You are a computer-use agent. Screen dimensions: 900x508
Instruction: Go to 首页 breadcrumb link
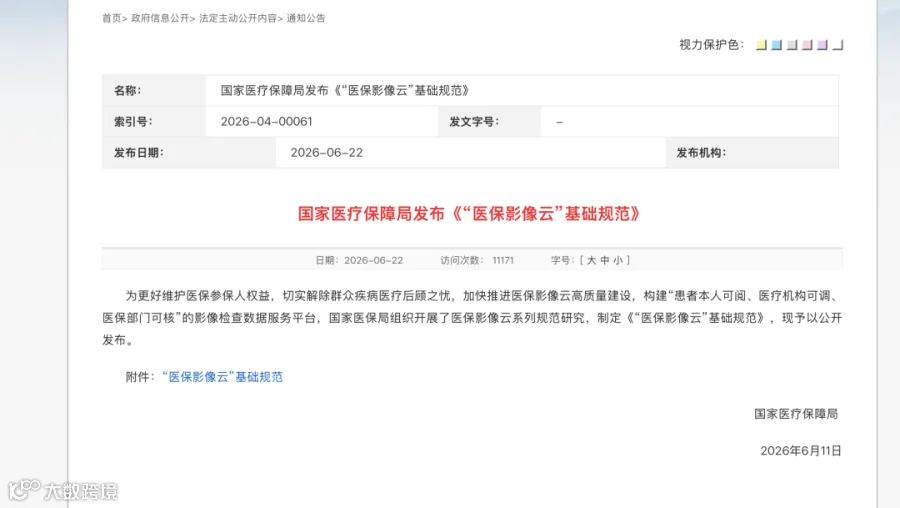tap(111, 18)
